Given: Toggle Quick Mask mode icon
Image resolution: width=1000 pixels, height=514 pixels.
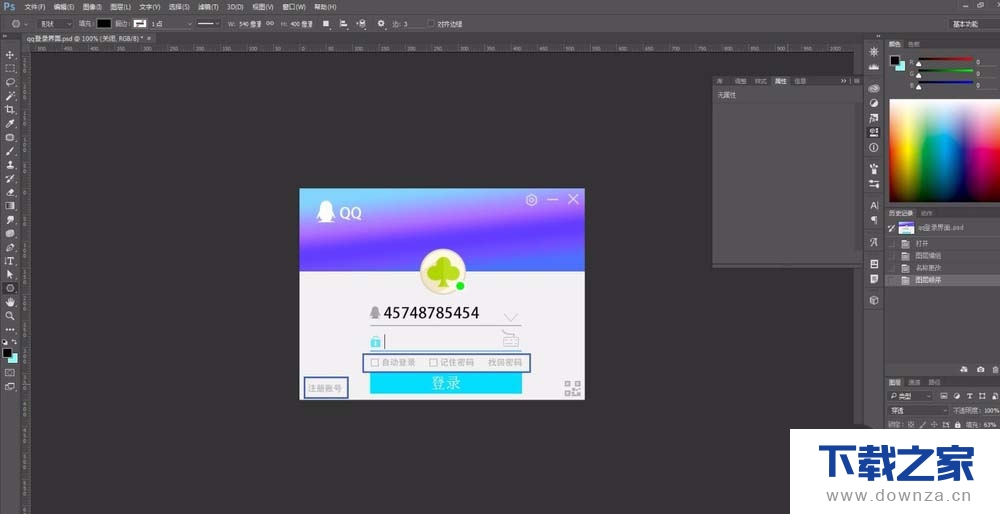Looking at the screenshot, I should tap(10, 372).
